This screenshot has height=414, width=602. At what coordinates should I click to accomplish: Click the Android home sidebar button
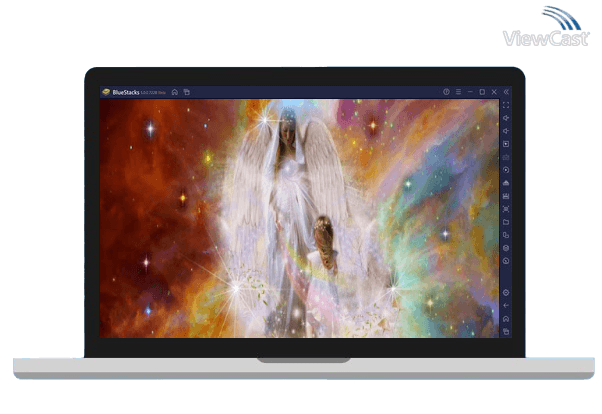506,319
